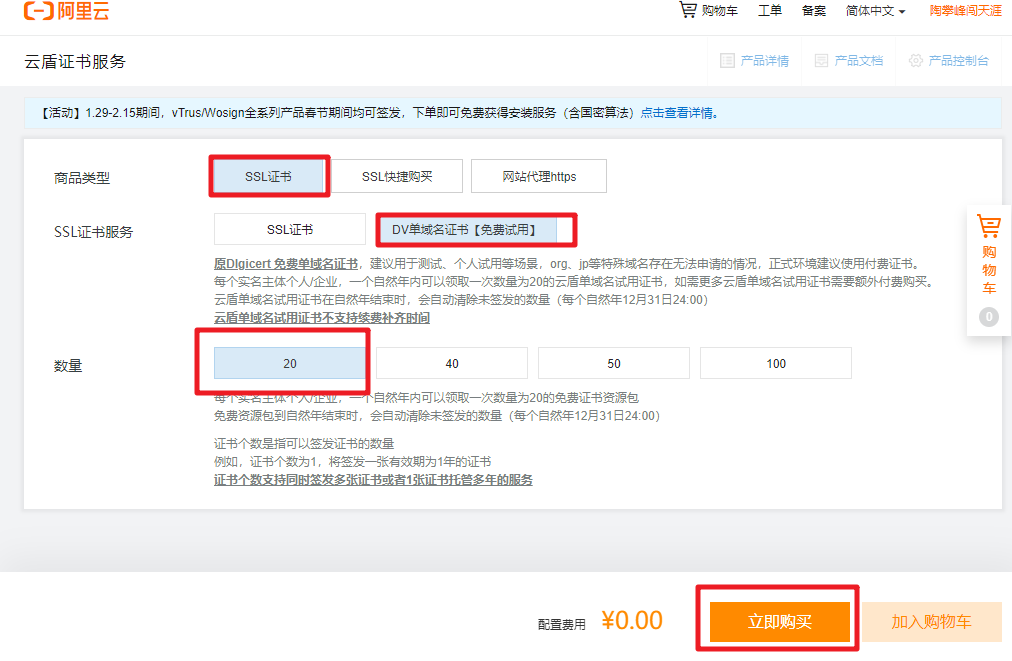Image resolution: width=1012 pixels, height=661 pixels.
Task: Click the ¥0.00 configuration fee value
Action: 632,620
